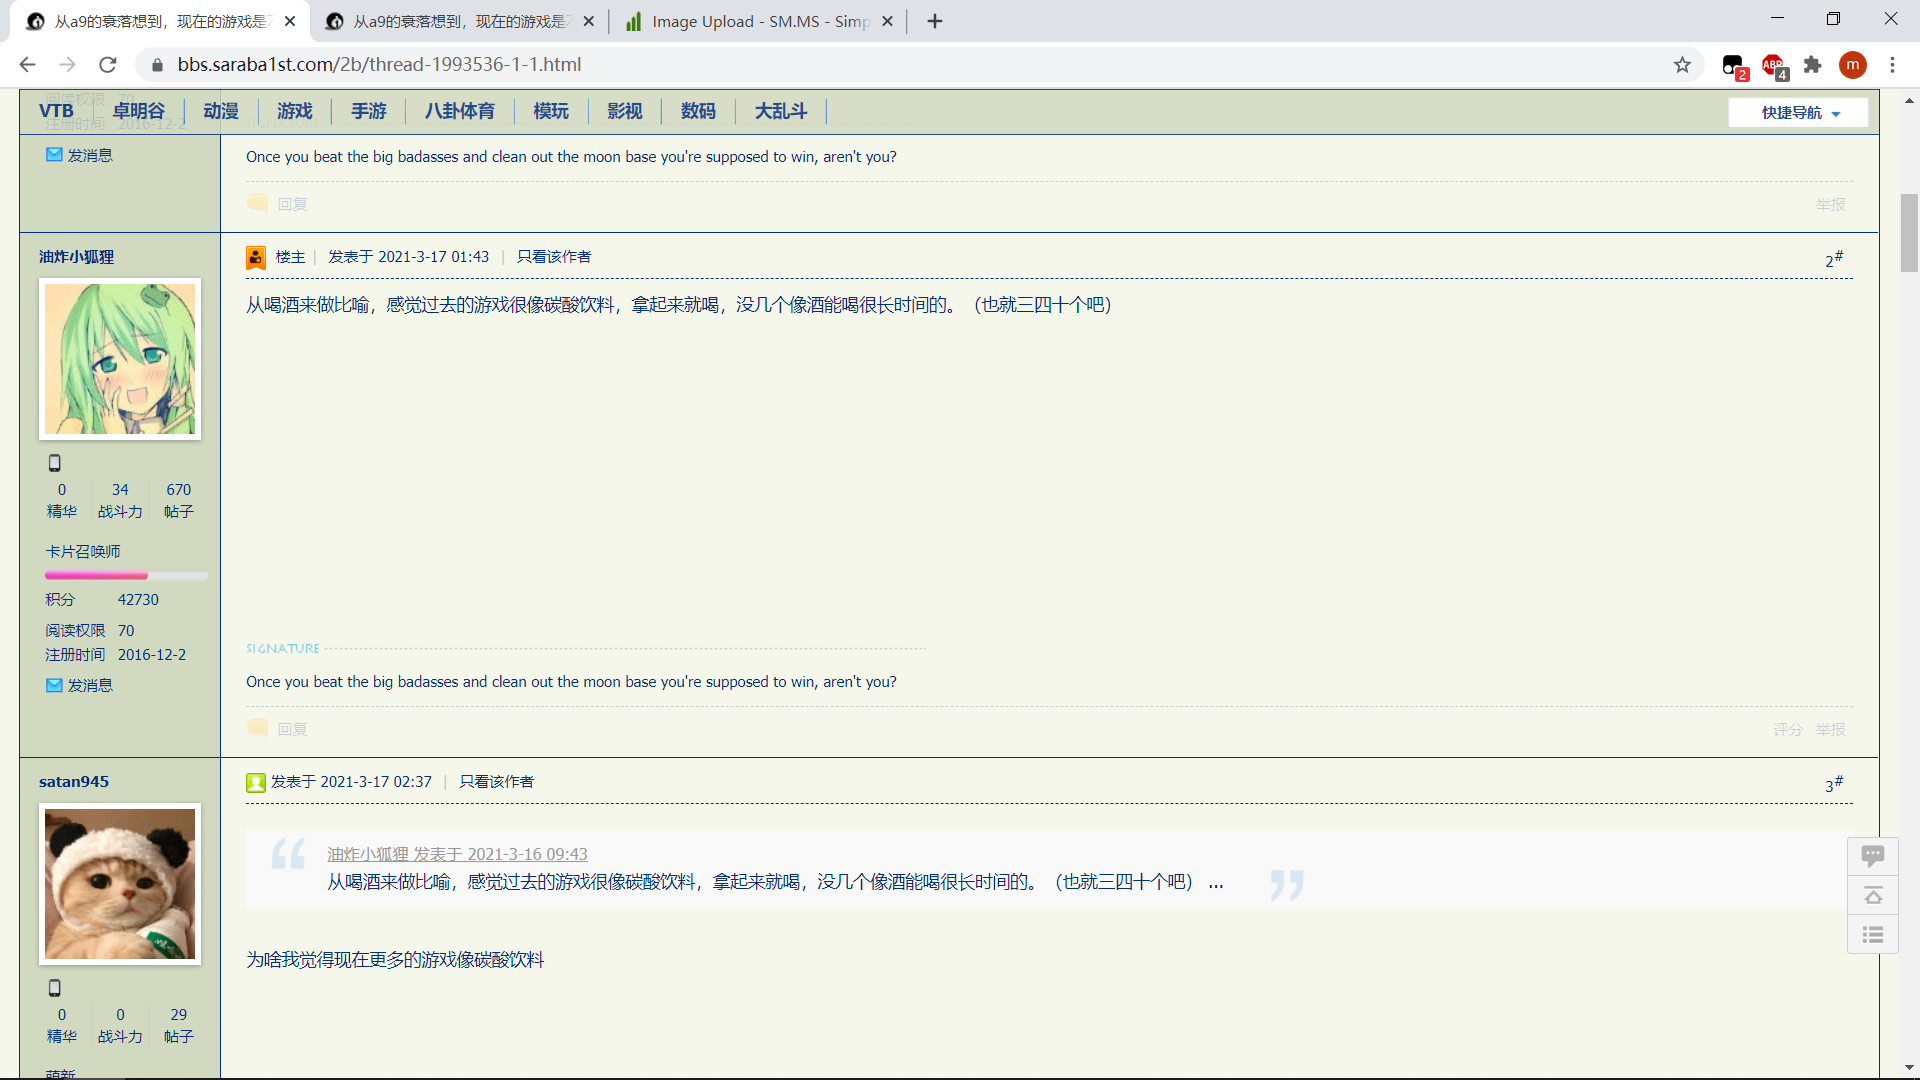Switch to the Image Upload SM.MS tab
The width and height of the screenshot is (1920, 1080).
758,21
